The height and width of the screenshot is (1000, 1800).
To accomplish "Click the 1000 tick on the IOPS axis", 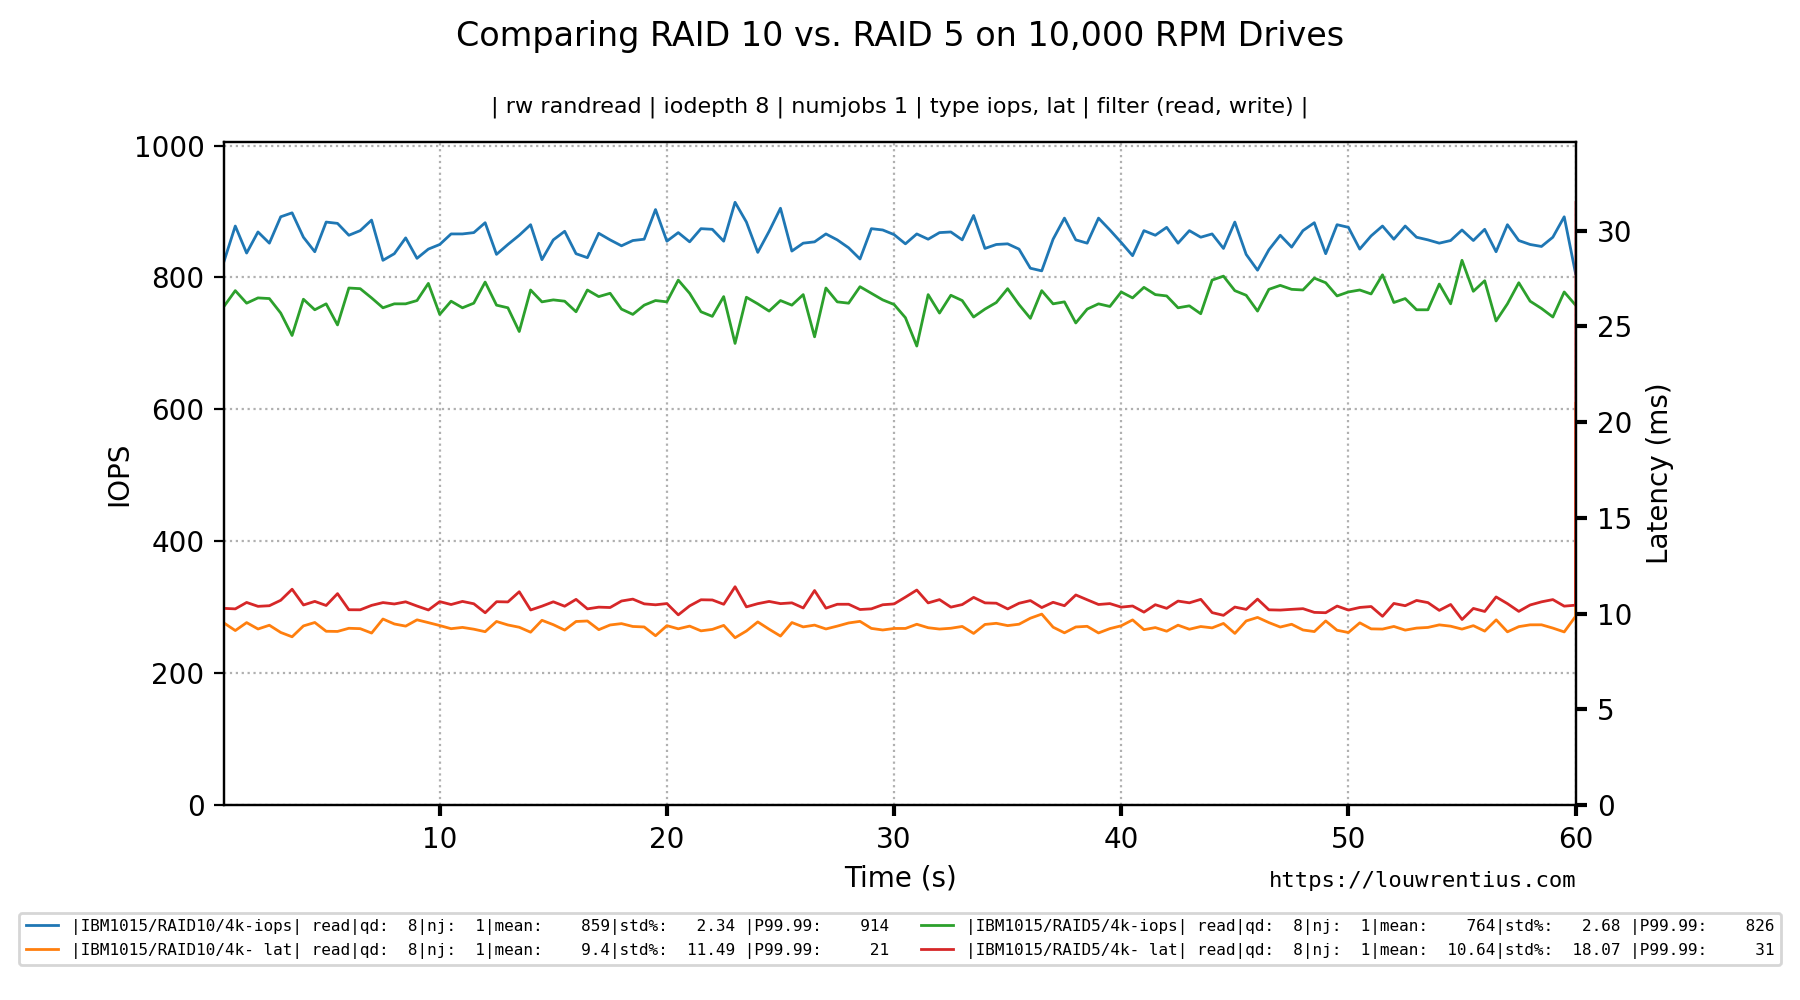I will [x=170, y=147].
